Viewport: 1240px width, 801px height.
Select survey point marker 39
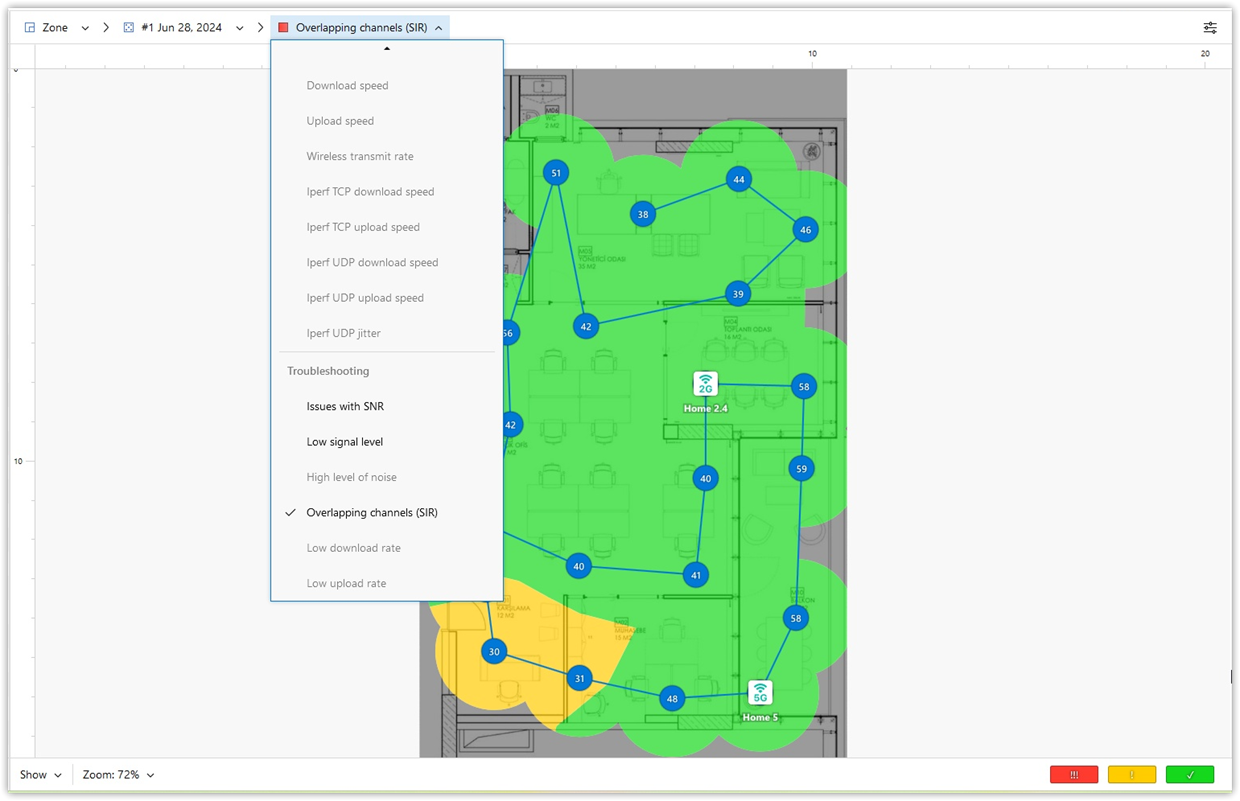tap(738, 293)
